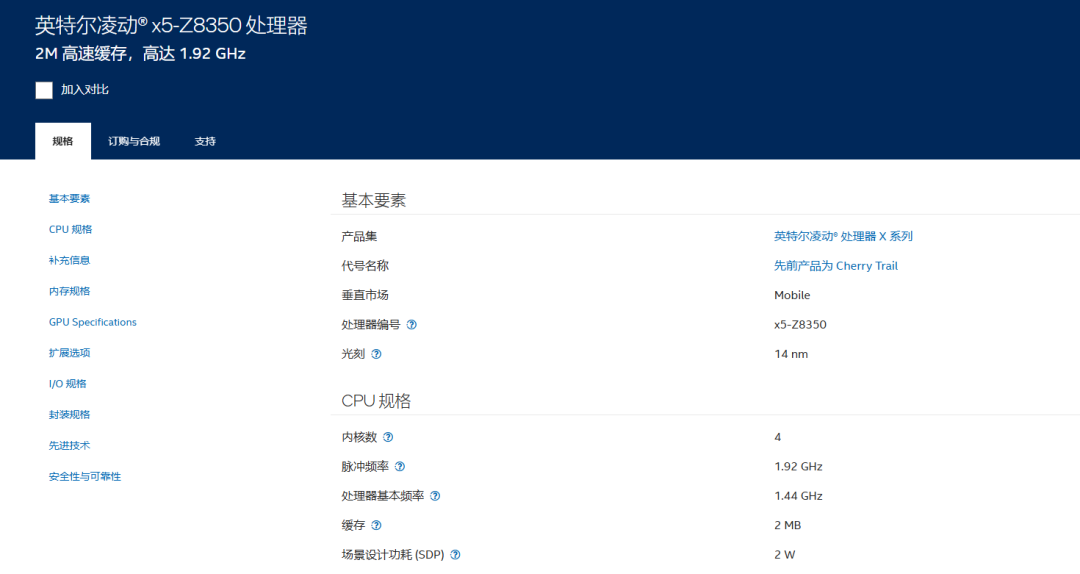Viewport: 1080px width, 574px height.
Task: Select the 2 MB cache value
Action: tap(787, 525)
